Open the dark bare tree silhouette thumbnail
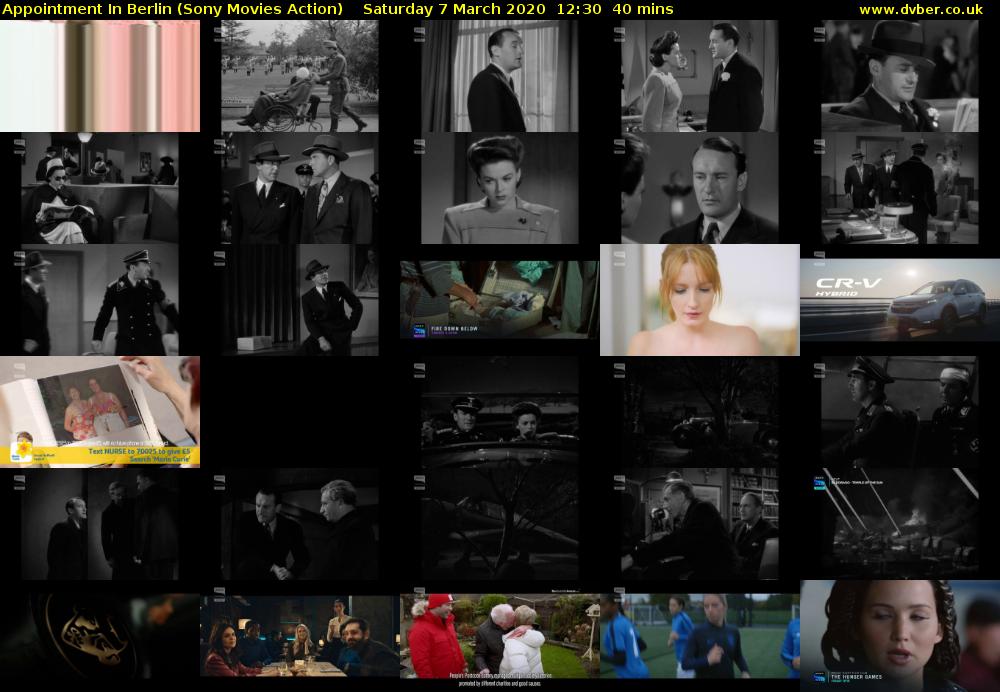The height and width of the screenshot is (692, 1000). click(499, 524)
